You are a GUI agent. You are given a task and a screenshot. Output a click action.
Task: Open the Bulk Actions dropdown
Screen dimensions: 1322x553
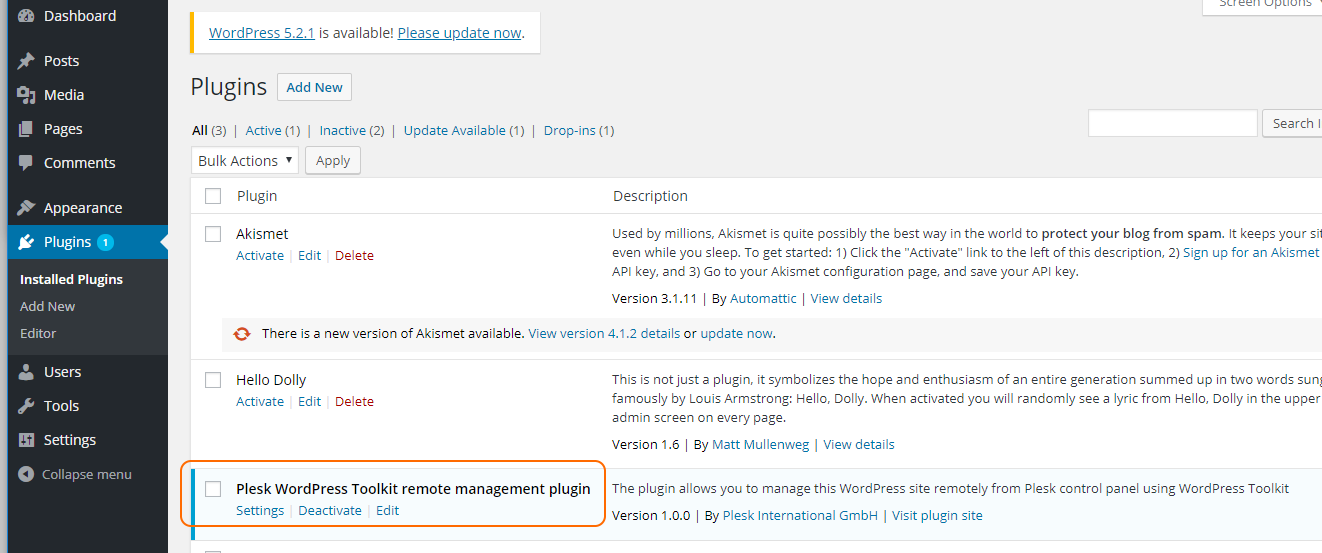coord(245,161)
